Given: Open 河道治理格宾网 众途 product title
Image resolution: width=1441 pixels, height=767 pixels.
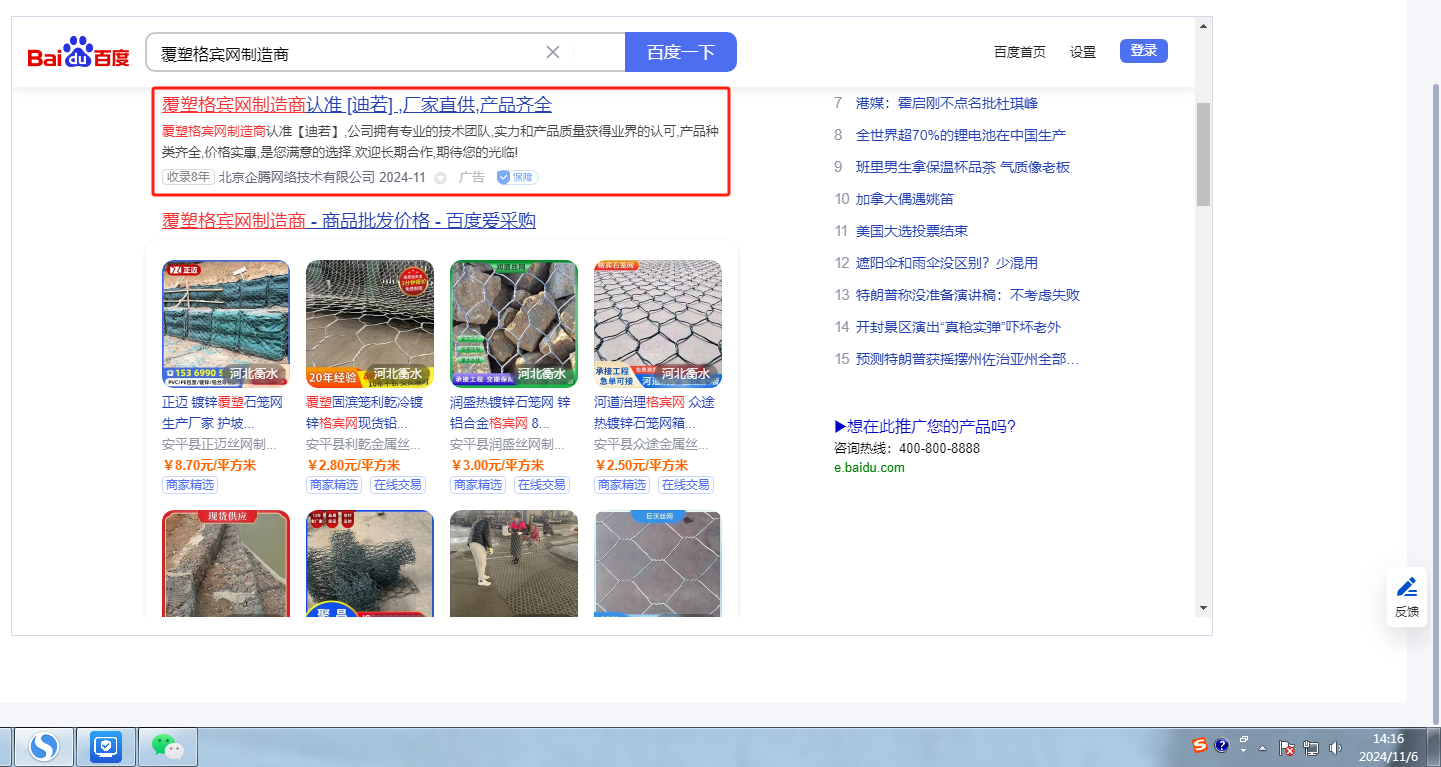Looking at the screenshot, I should tap(654, 412).
